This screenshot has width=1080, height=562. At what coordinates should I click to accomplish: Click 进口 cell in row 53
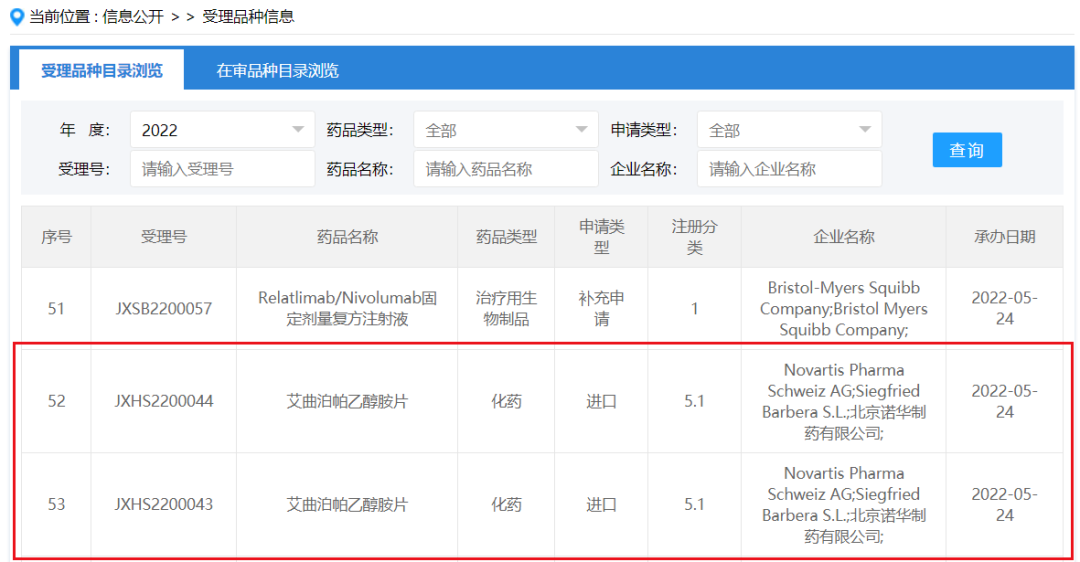pyautogui.click(x=601, y=504)
